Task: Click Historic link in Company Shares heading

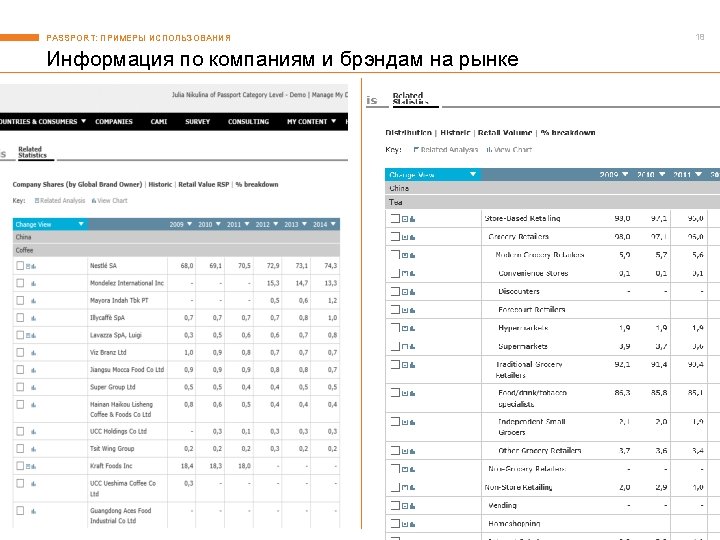Action: click(x=160, y=185)
